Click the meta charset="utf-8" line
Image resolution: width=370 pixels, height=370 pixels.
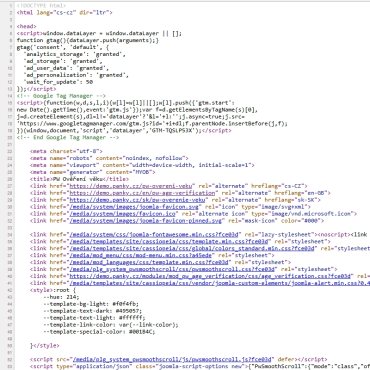[x=66, y=151]
